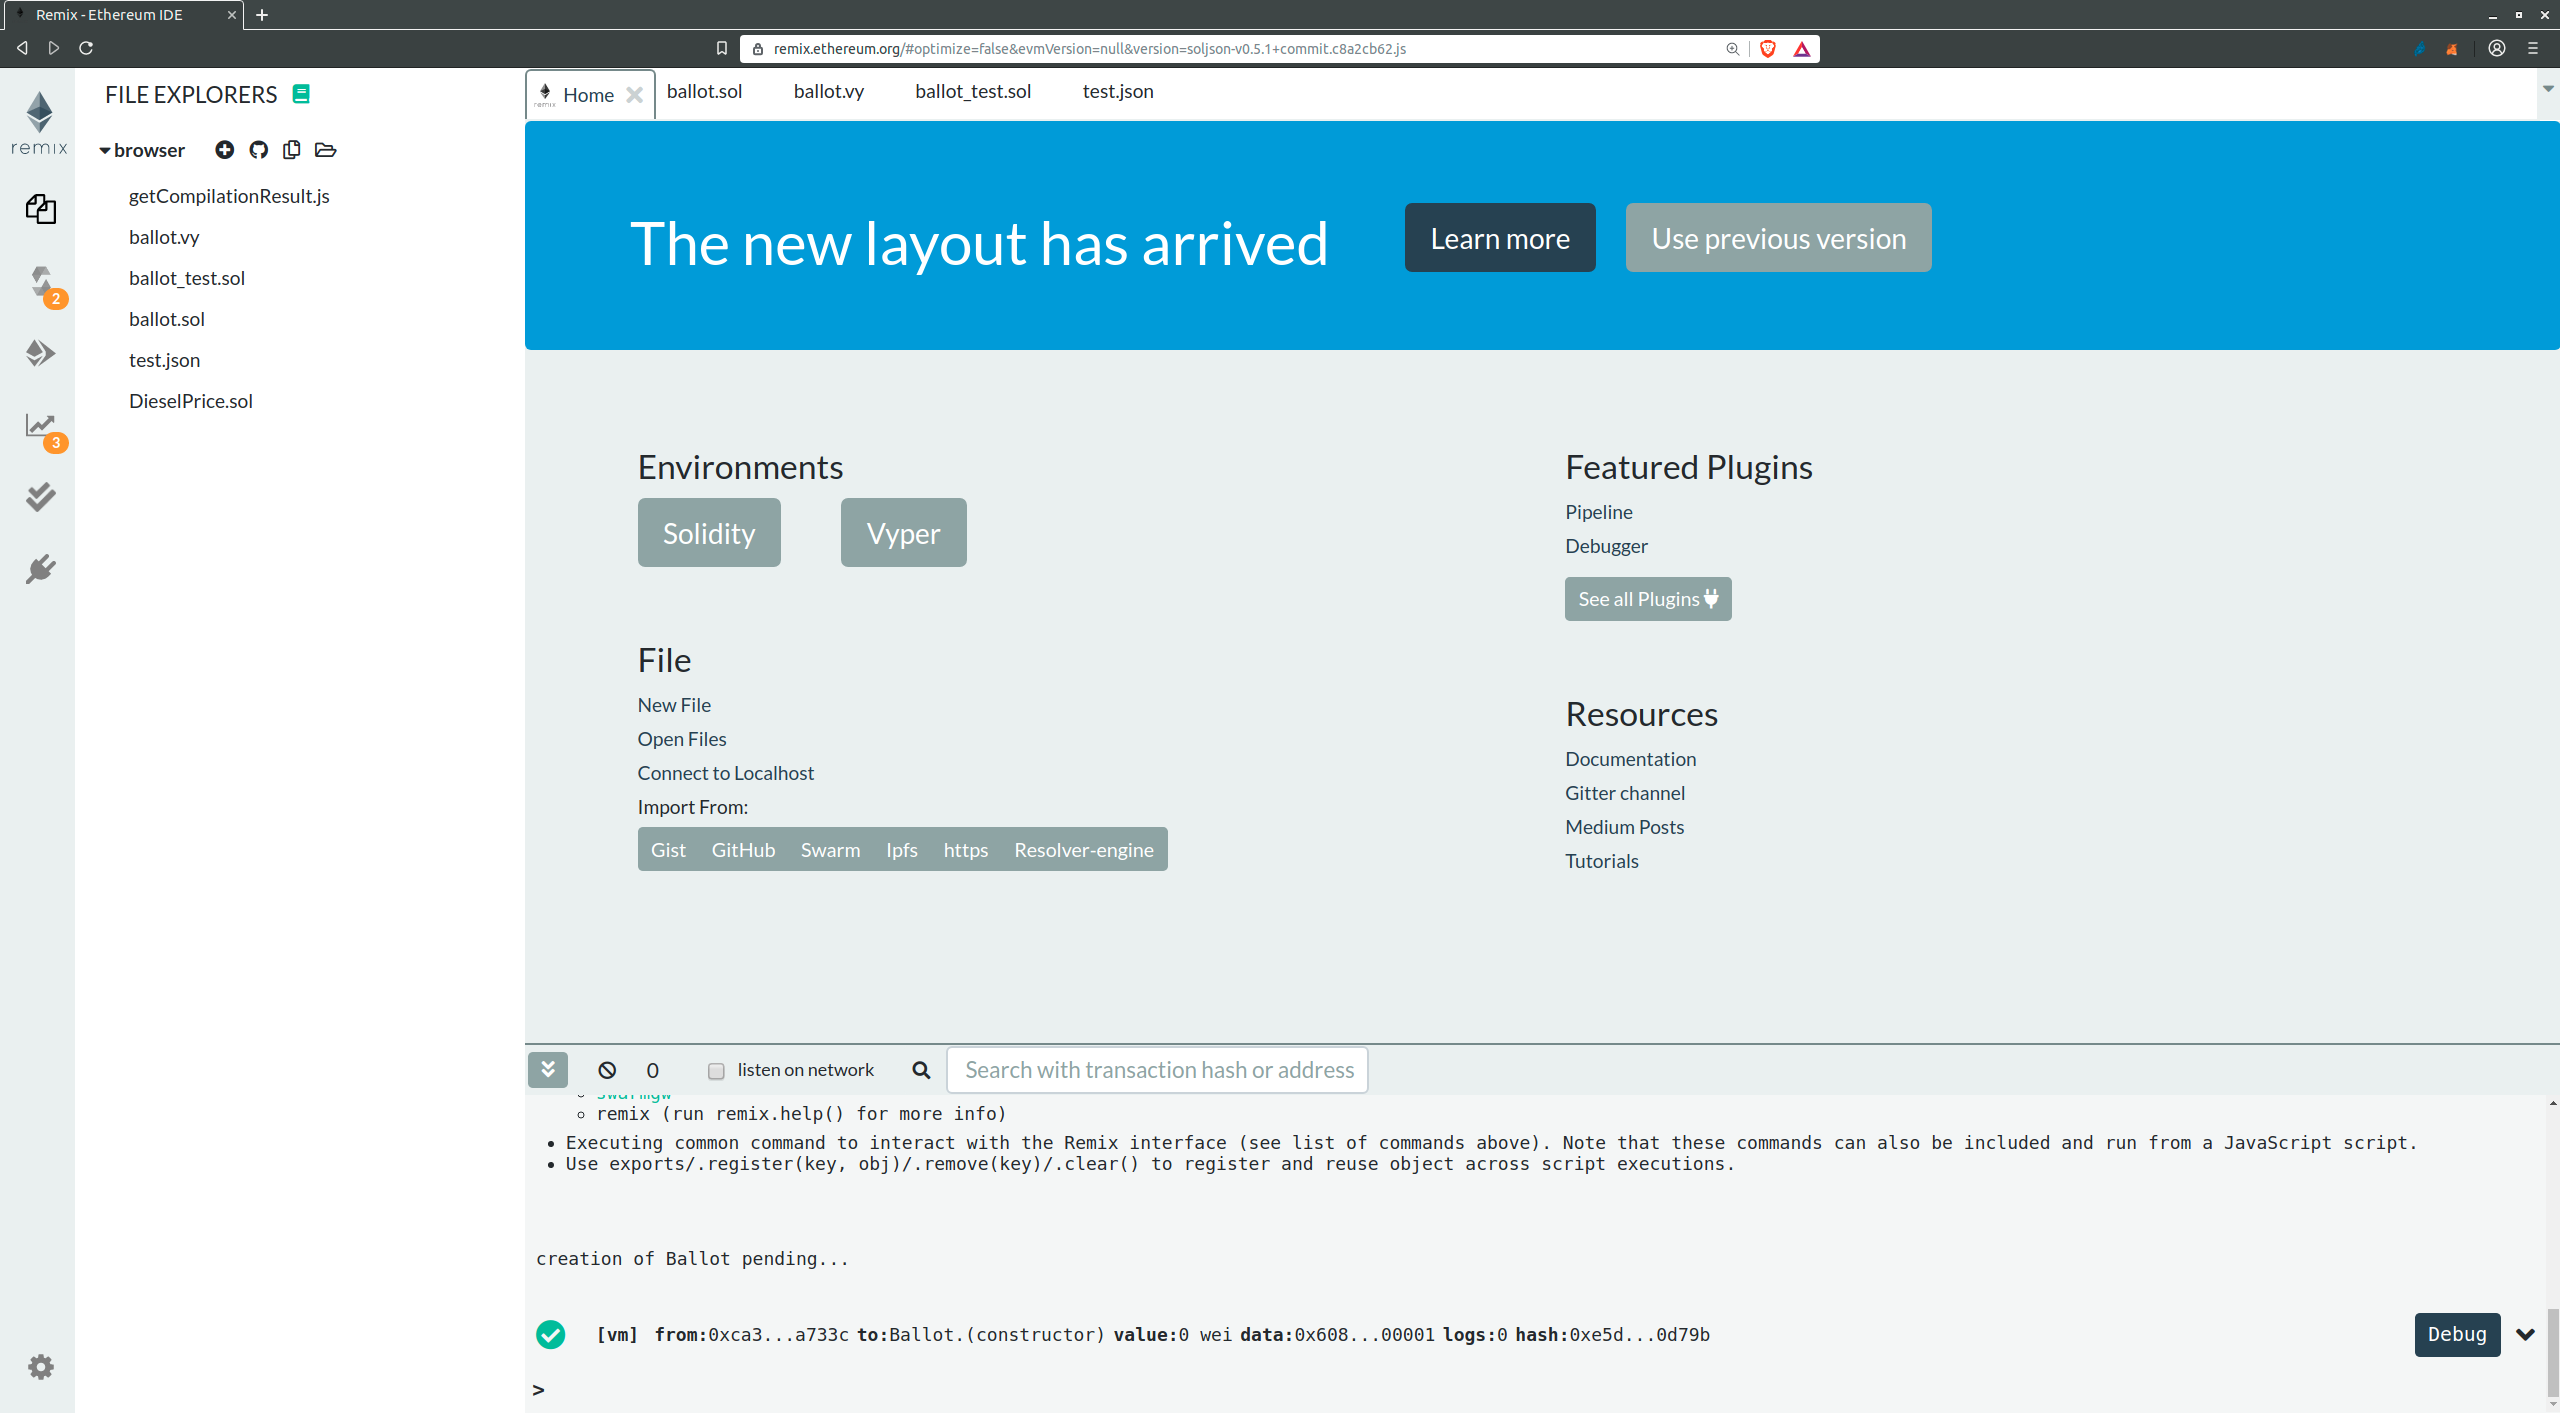Open the Solidity unit Testing panel
Viewport: 2560px width, 1413px height.
point(40,497)
